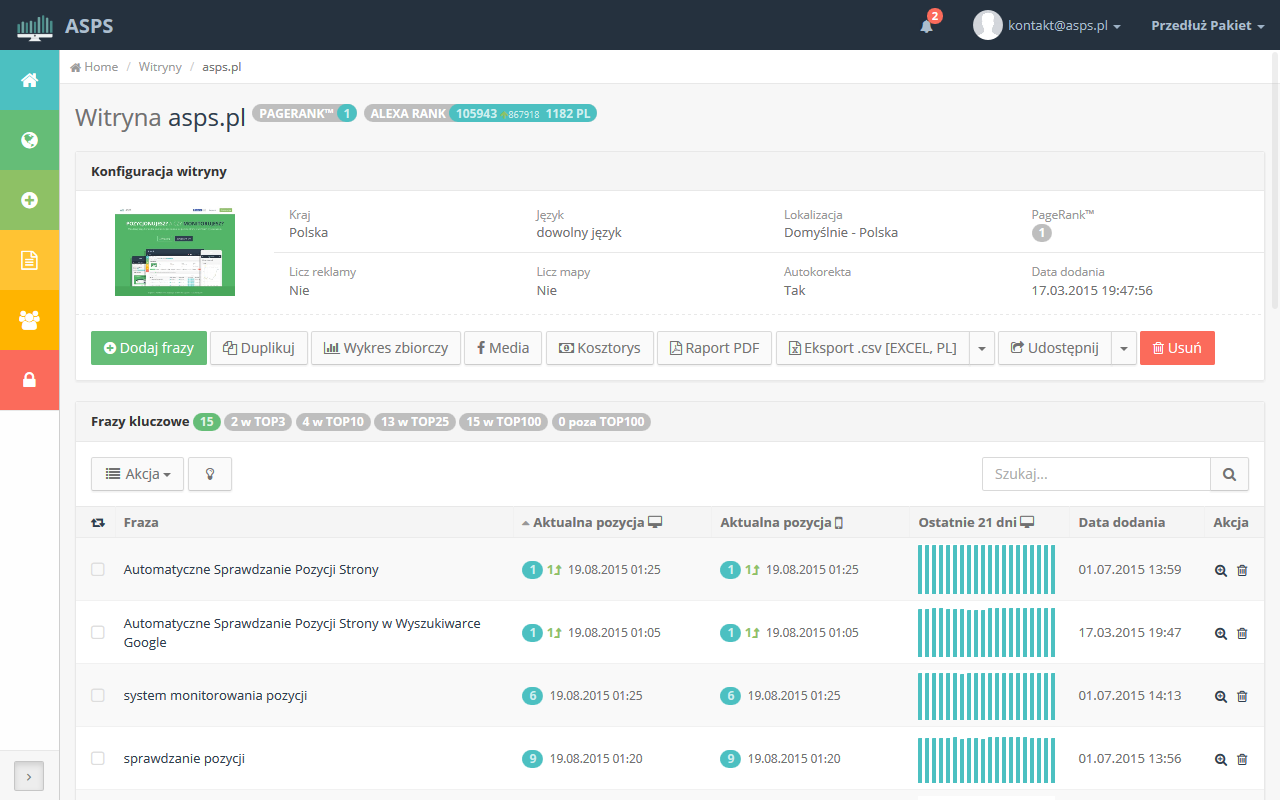Go to Witryny breadcrumb
The height and width of the screenshot is (800, 1280).
160,67
